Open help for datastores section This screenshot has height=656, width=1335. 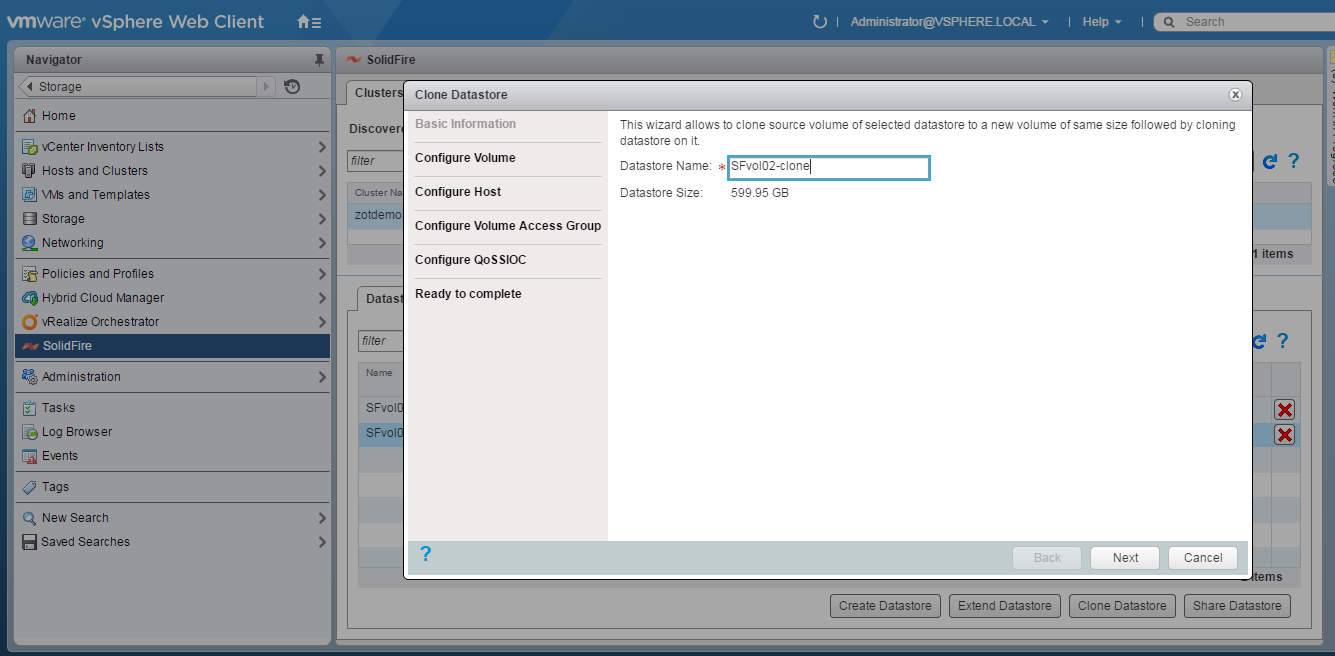point(1282,341)
